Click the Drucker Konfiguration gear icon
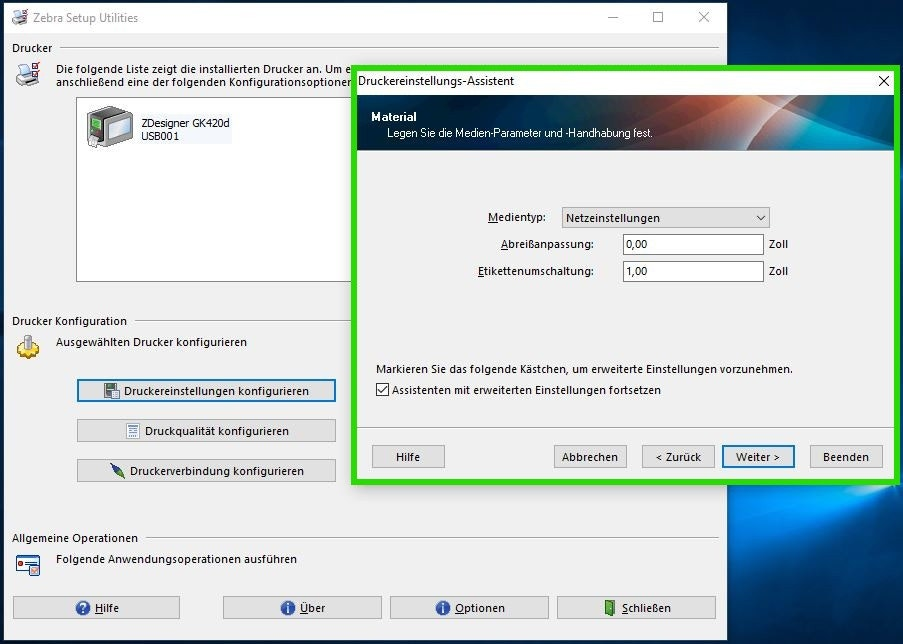The width and height of the screenshot is (903, 644). pyautogui.click(x=28, y=347)
